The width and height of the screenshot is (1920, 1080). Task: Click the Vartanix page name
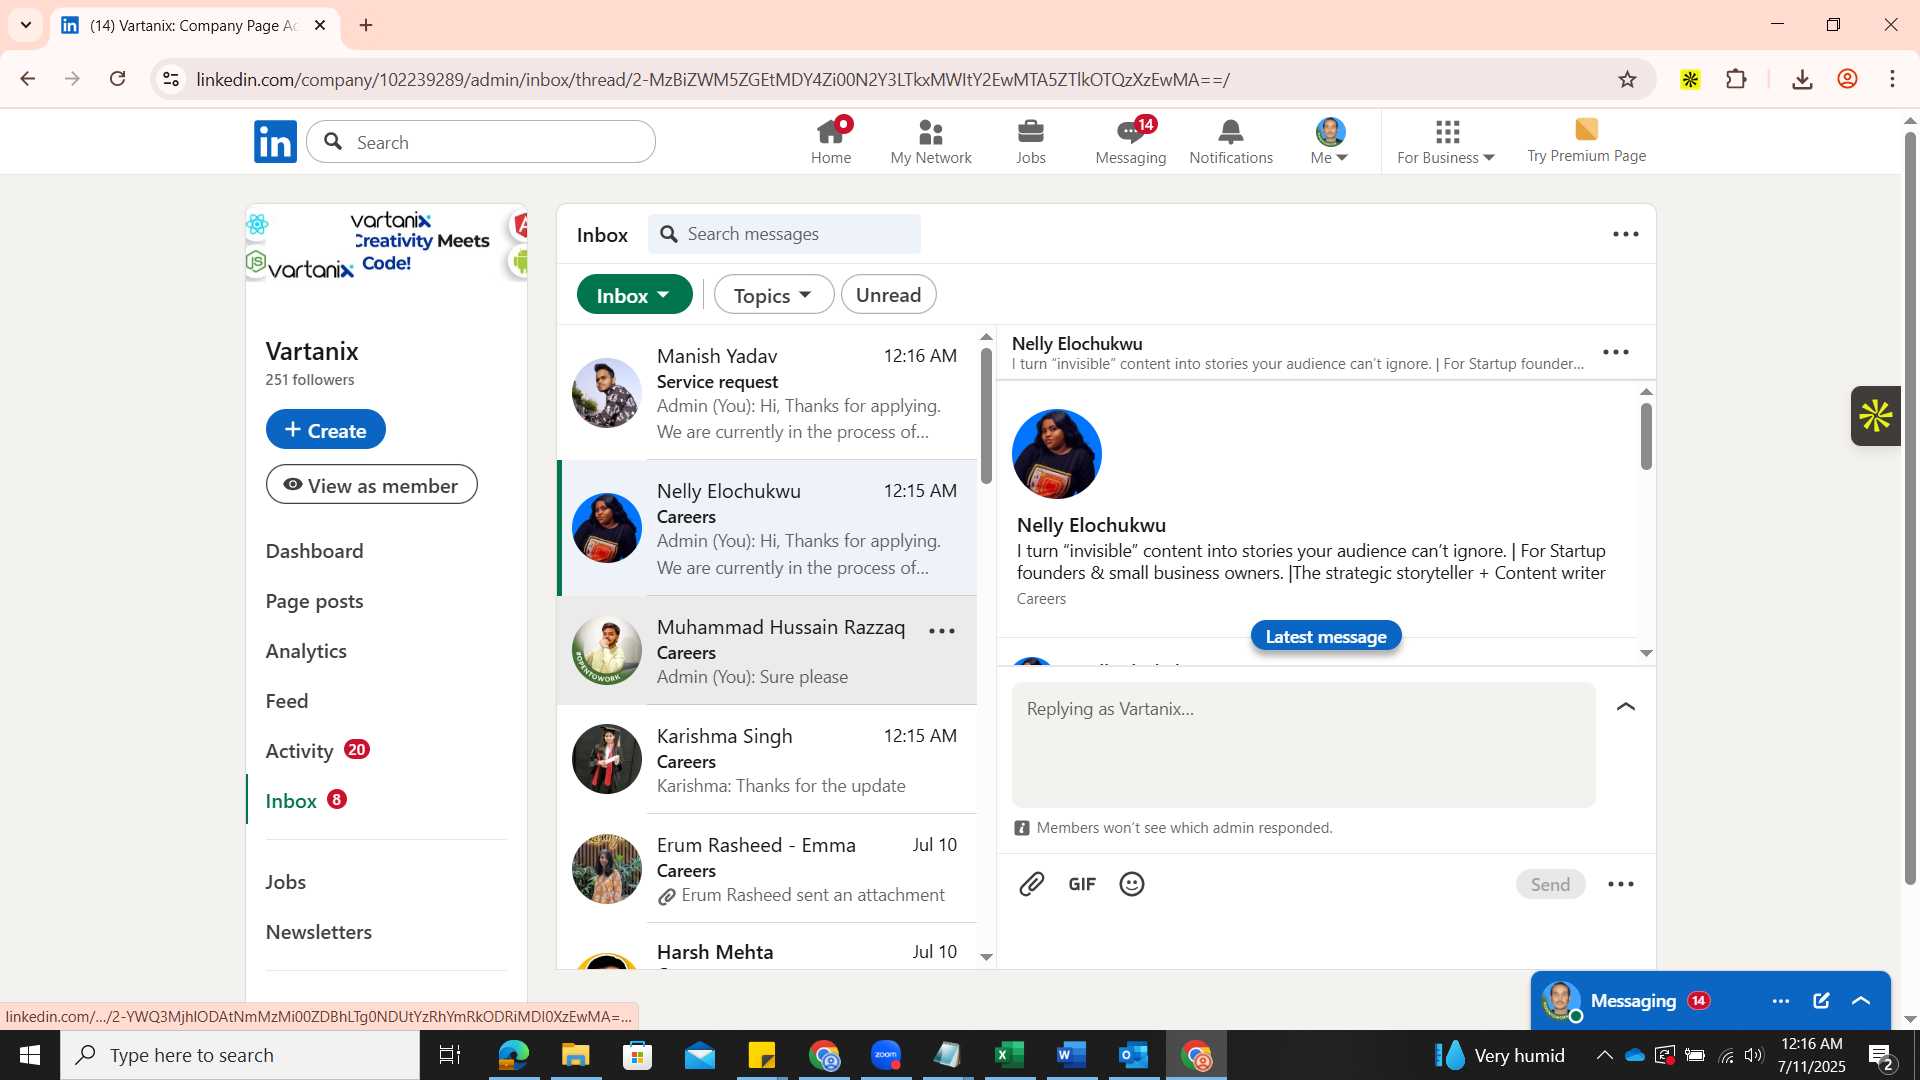(x=312, y=351)
